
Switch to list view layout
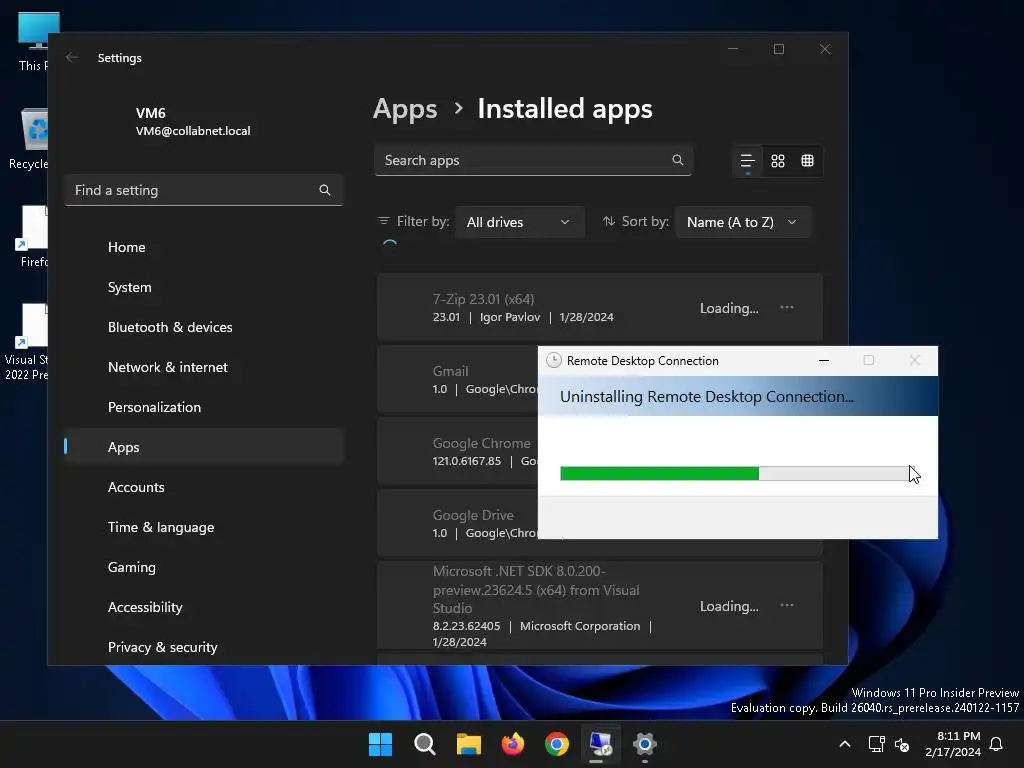pos(748,161)
